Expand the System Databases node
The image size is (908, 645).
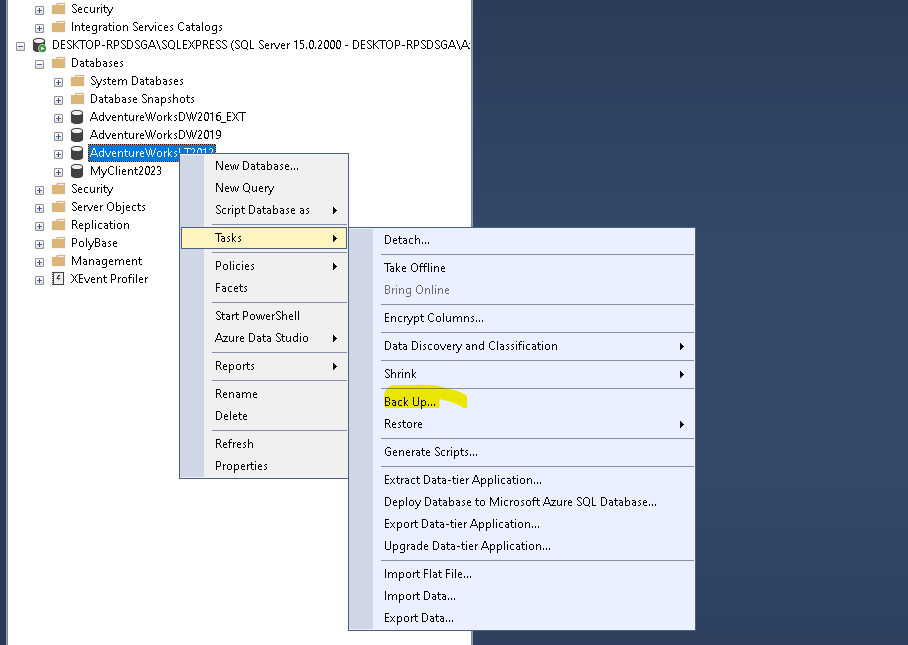(58, 82)
